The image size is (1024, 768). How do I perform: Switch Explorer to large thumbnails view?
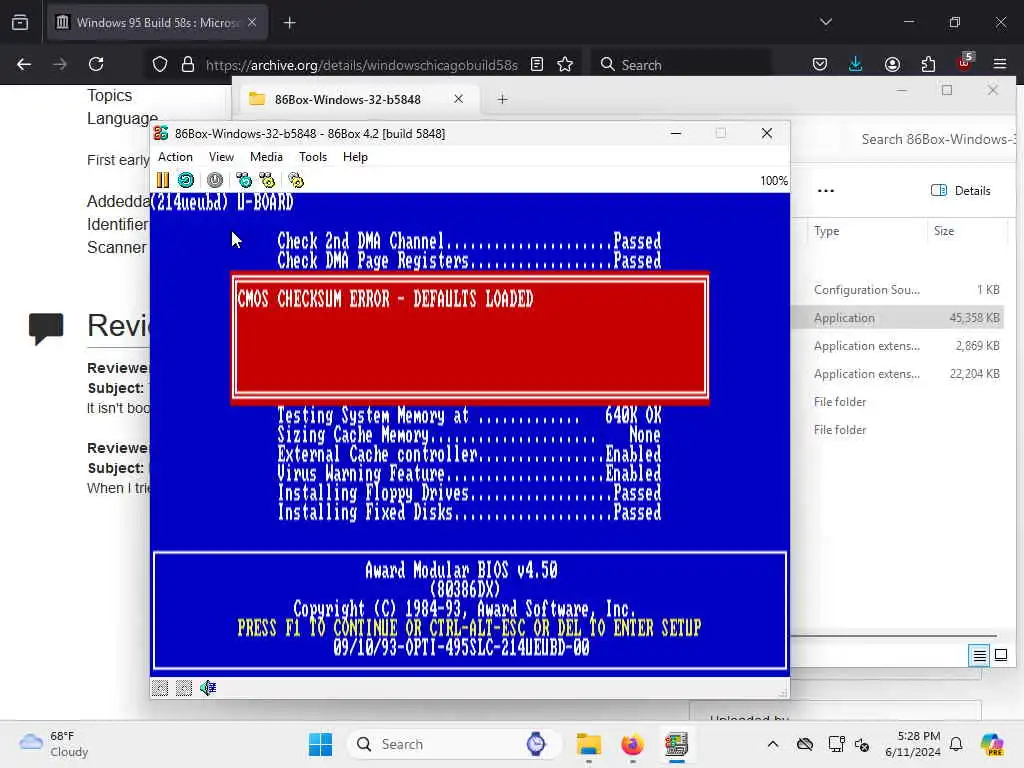[x=1001, y=655]
